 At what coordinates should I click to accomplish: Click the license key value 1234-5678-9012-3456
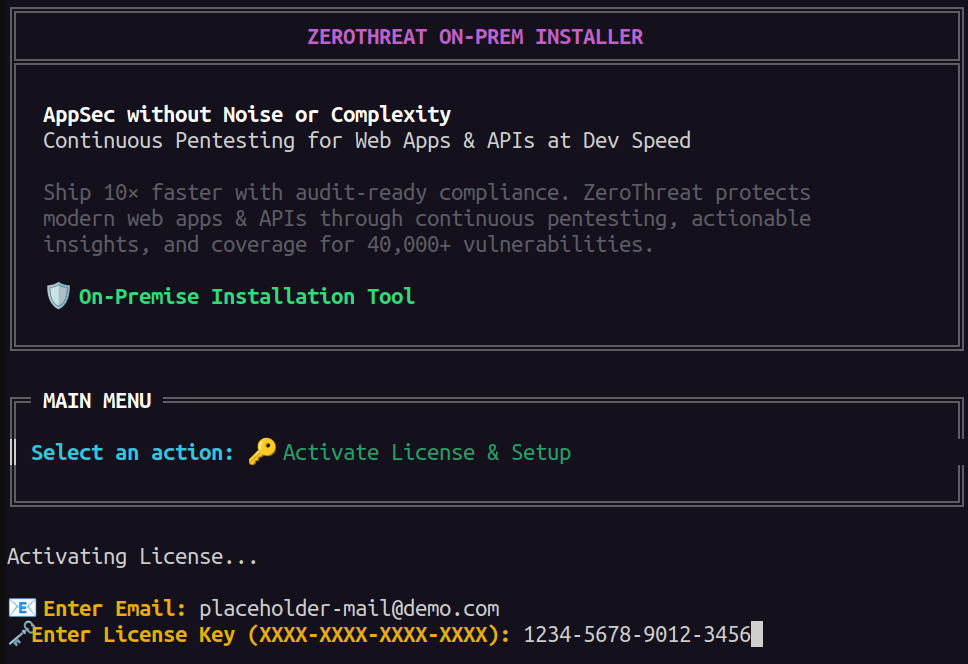click(x=636, y=634)
